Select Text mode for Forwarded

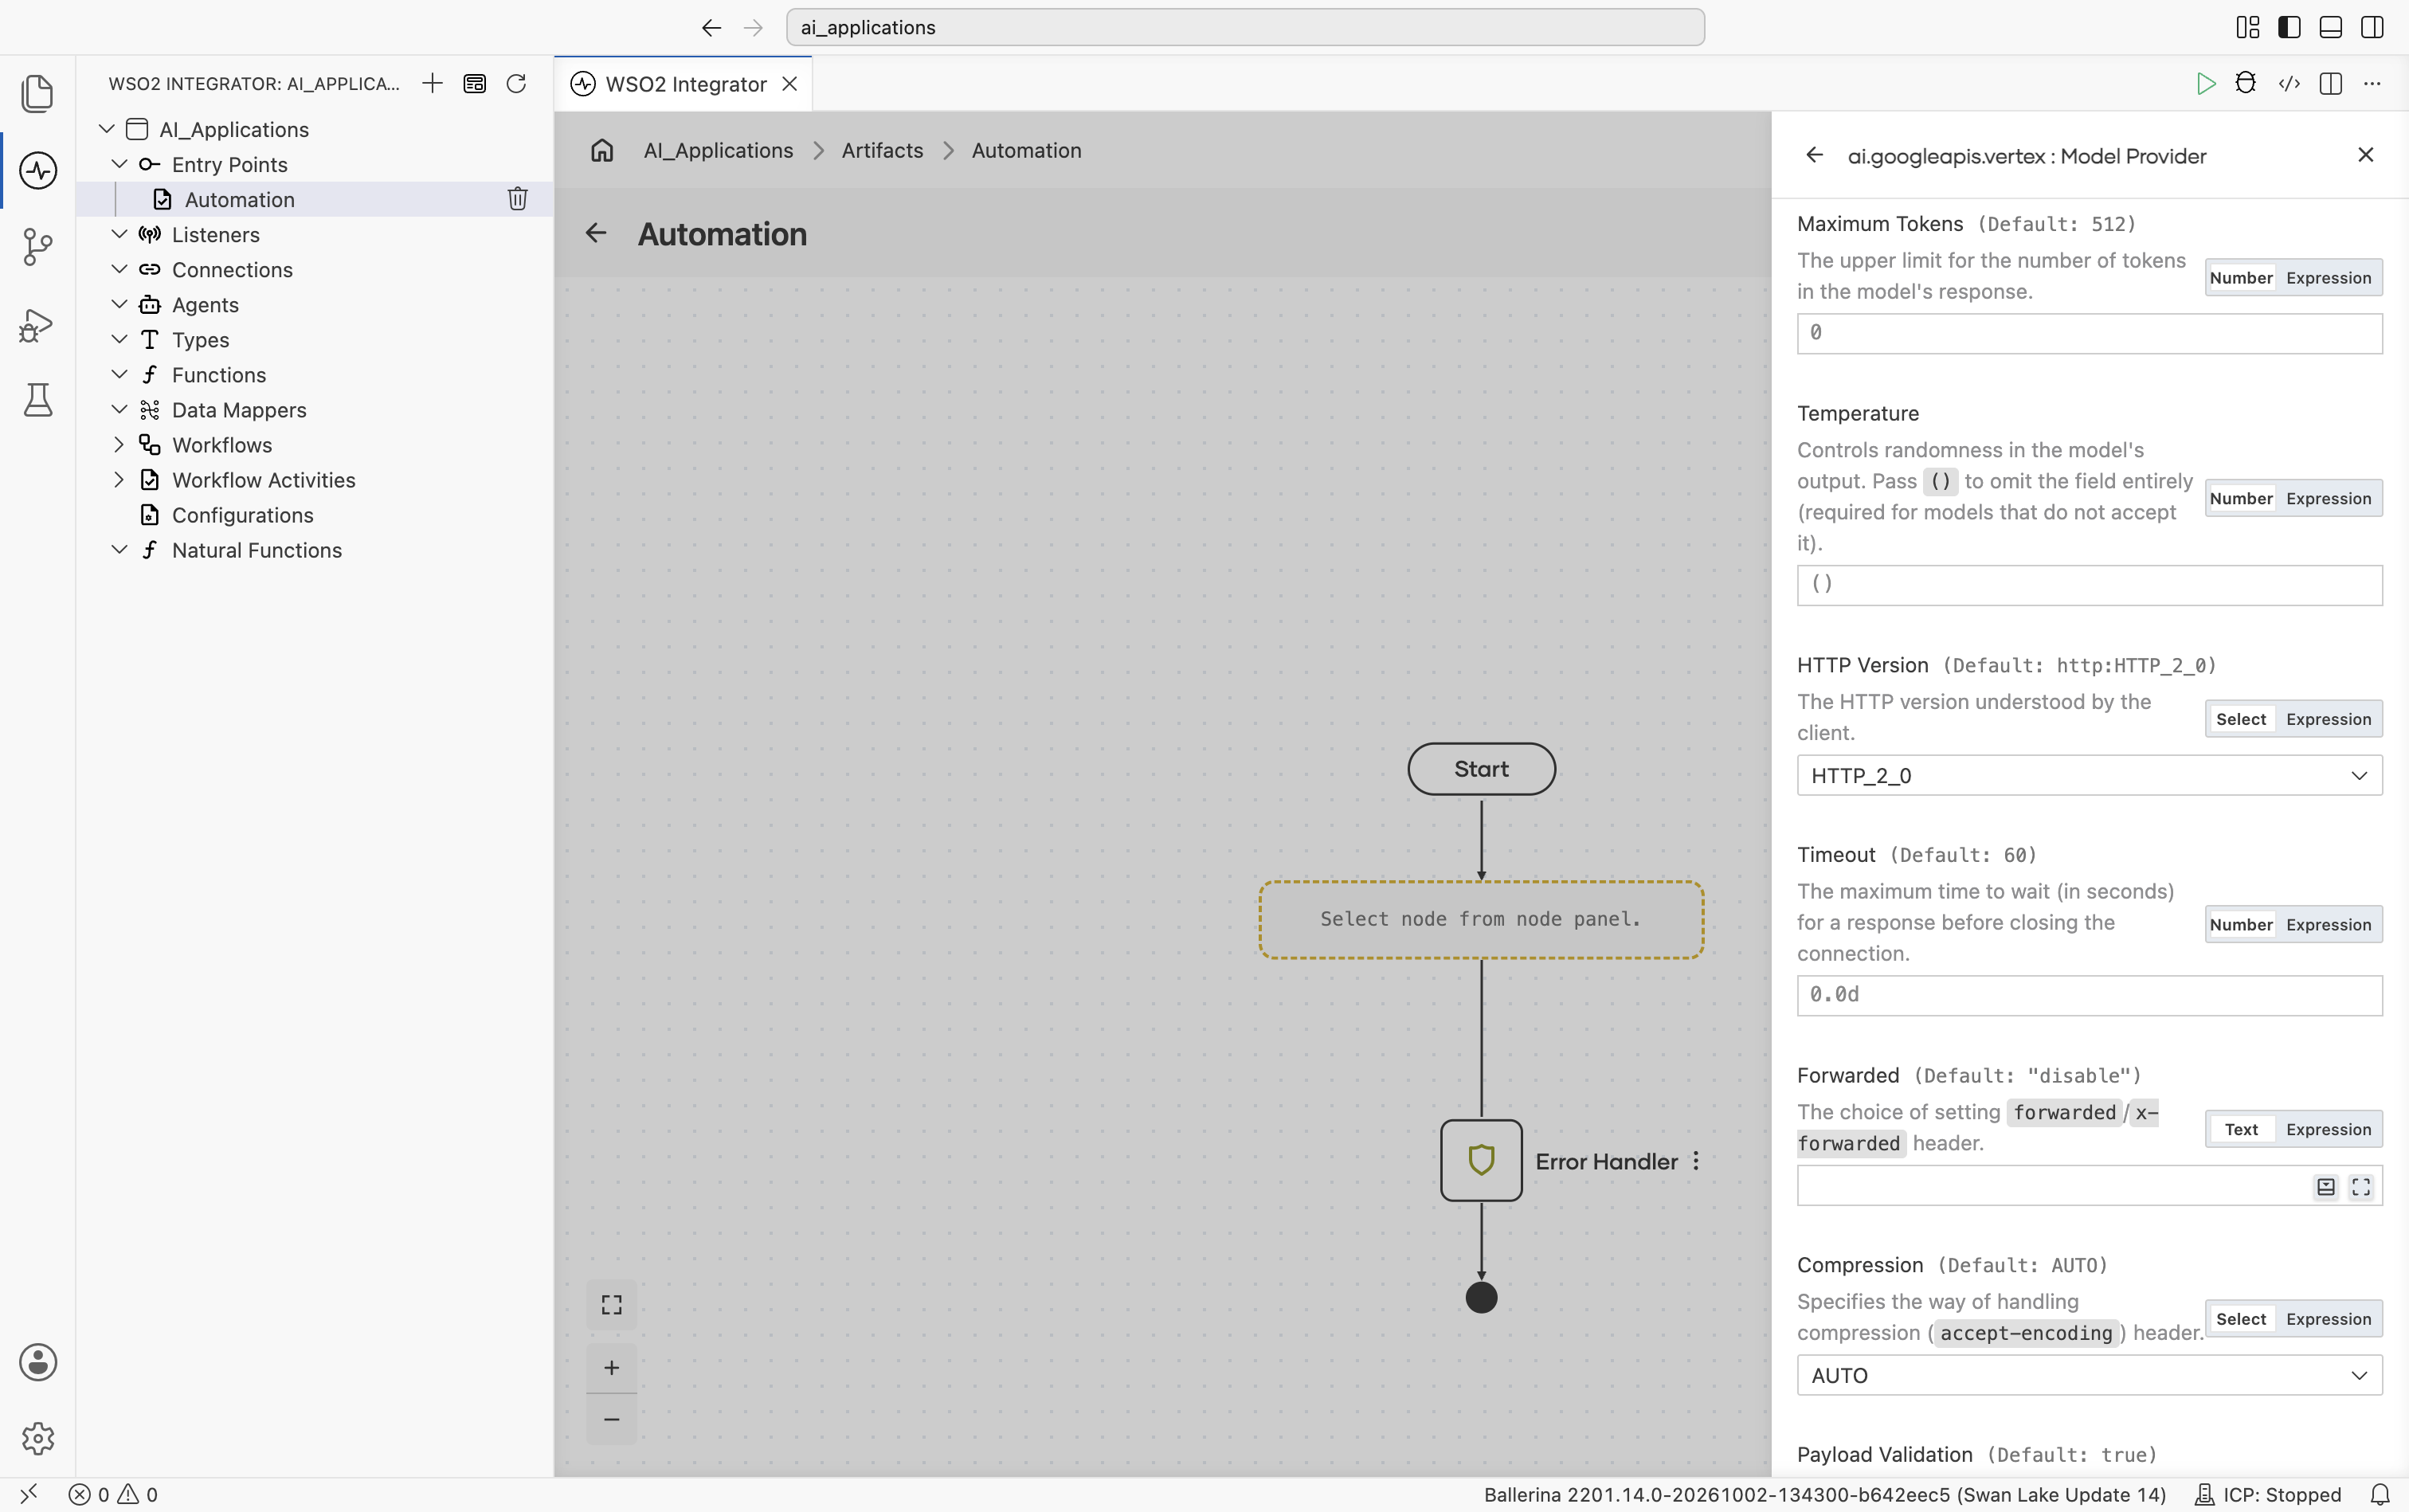point(2241,1129)
